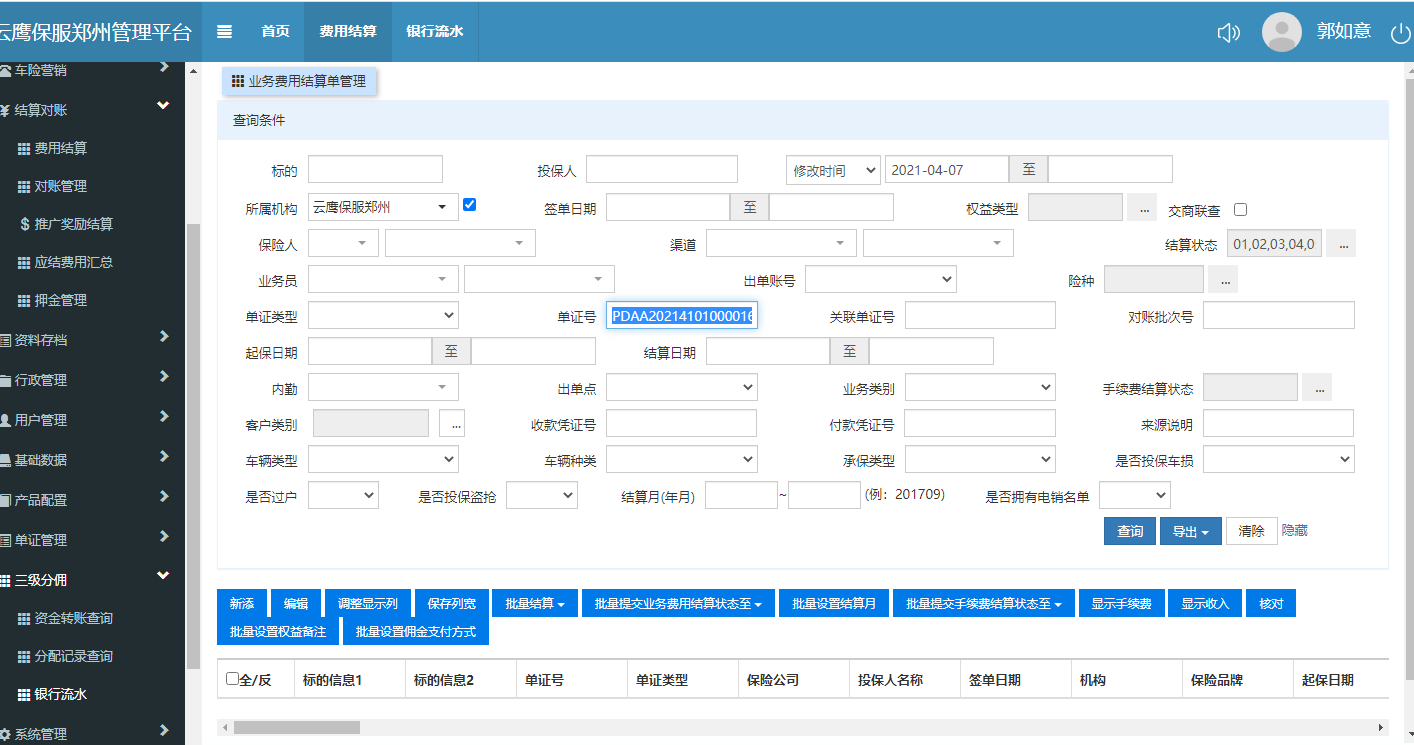The image size is (1414, 745).
Task: Open the 修改时间 date type dropdown
Action: tap(832, 170)
